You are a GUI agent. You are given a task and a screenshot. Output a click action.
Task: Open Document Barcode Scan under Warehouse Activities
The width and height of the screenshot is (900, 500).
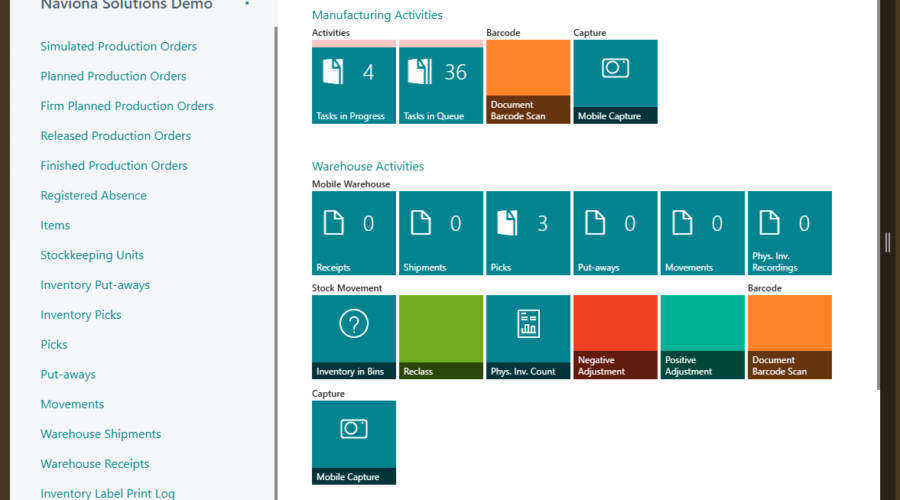[790, 337]
